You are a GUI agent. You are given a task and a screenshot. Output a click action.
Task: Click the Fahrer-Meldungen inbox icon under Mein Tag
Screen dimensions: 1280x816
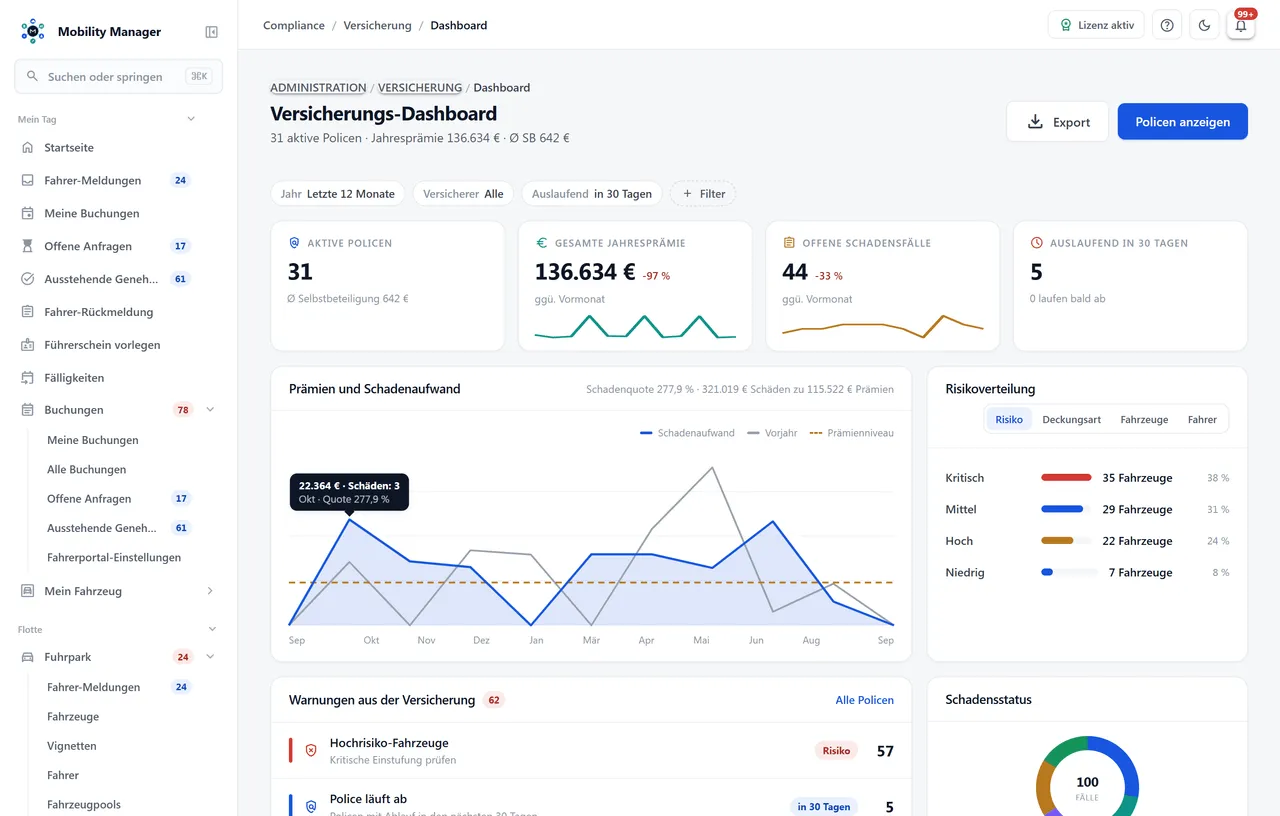[x=28, y=181]
